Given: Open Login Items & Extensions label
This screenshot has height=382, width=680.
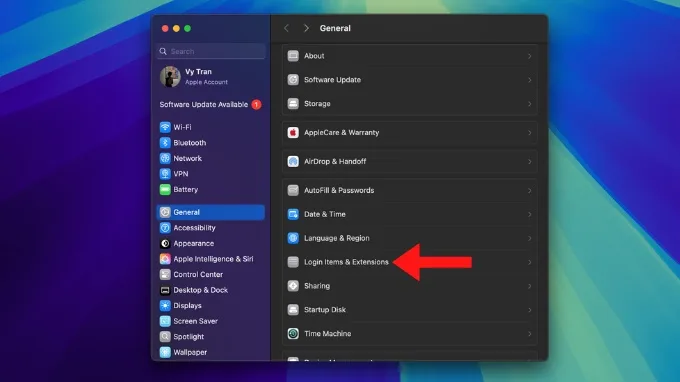Looking at the screenshot, I should click(x=346, y=262).
